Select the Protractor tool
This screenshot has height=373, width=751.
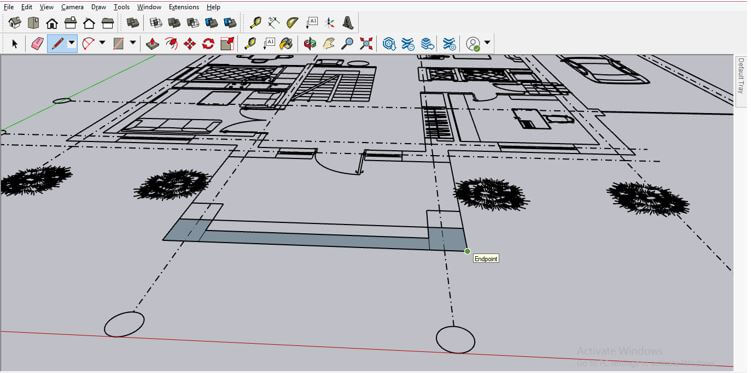tap(293, 23)
